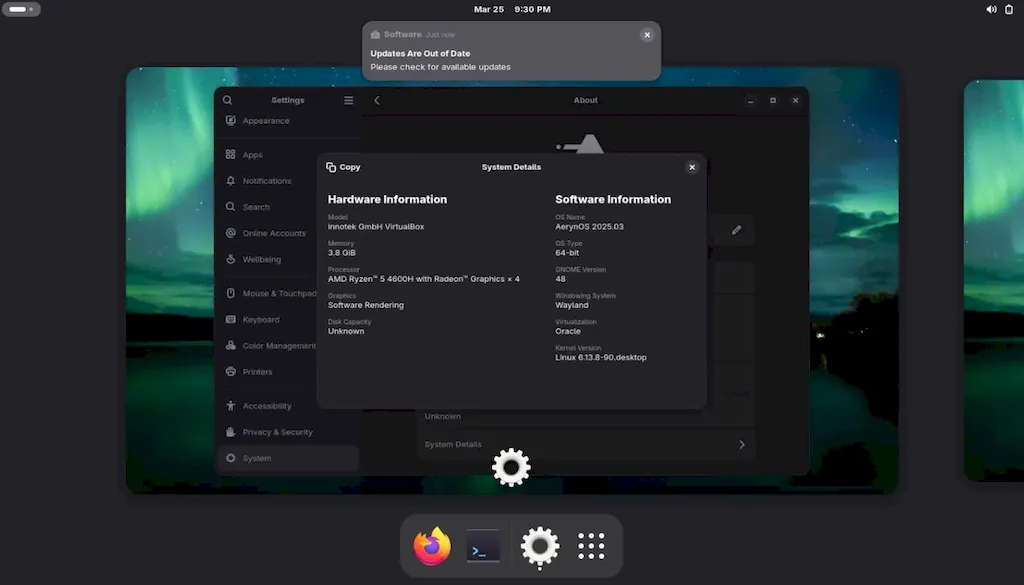The width and height of the screenshot is (1024, 585).
Task: Select System in the sidebar
Action: (x=287, y=458)
